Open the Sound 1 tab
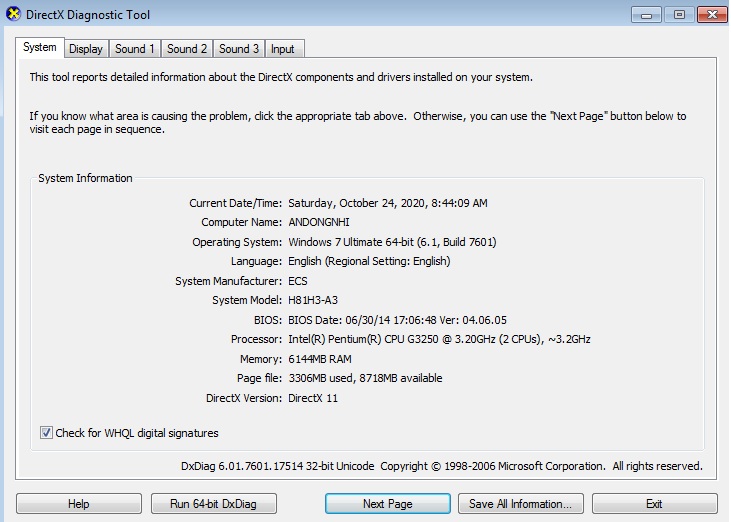Image resolution: width=731 pixels, height=522 pixels. tap(135, 49)
